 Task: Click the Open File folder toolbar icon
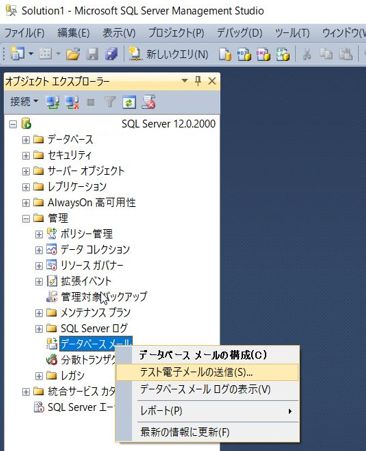pyautogui.click(x=73, y=54)
